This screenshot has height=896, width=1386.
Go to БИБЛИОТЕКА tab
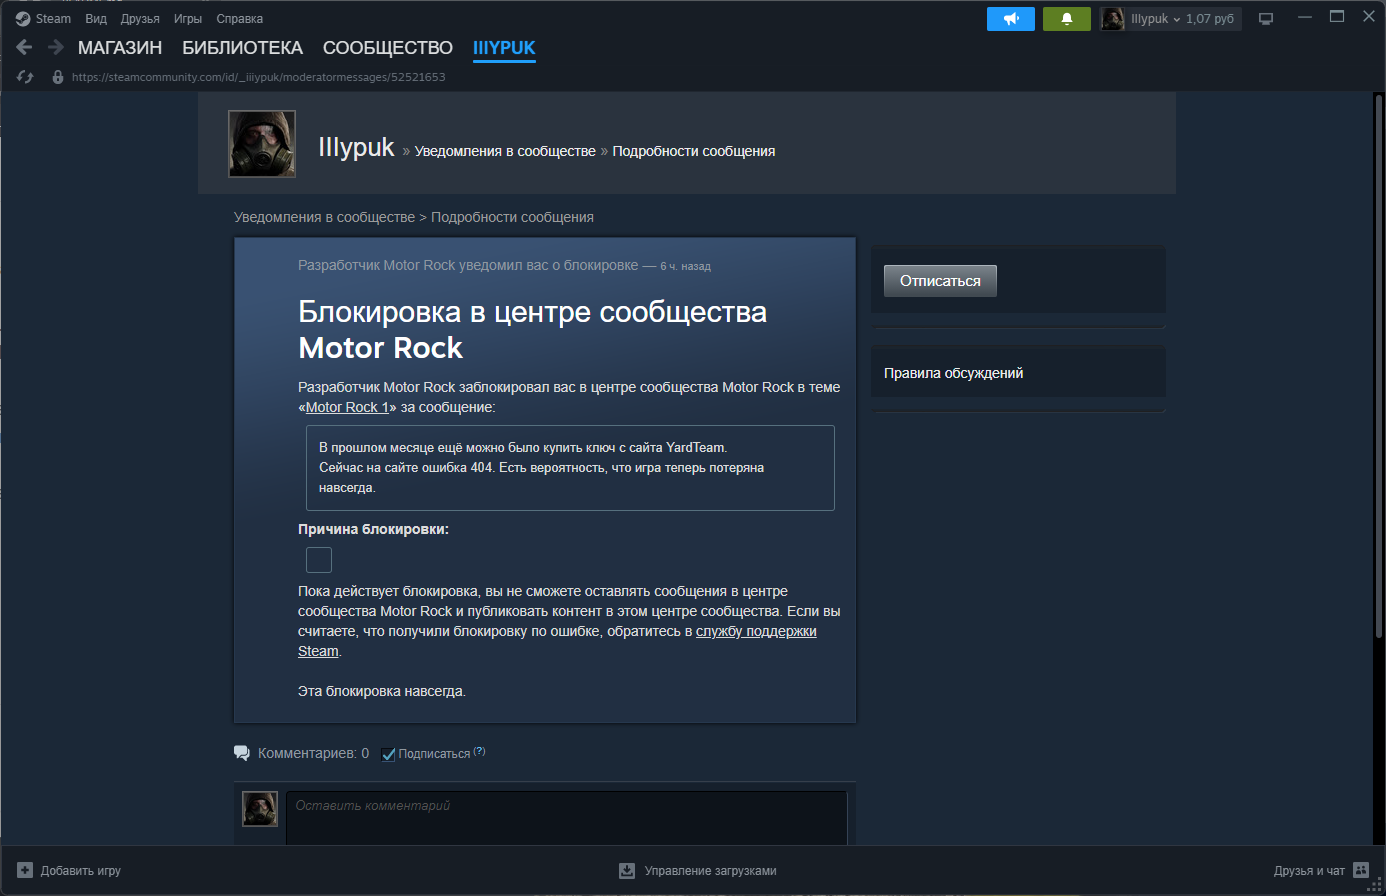point(242,48)
